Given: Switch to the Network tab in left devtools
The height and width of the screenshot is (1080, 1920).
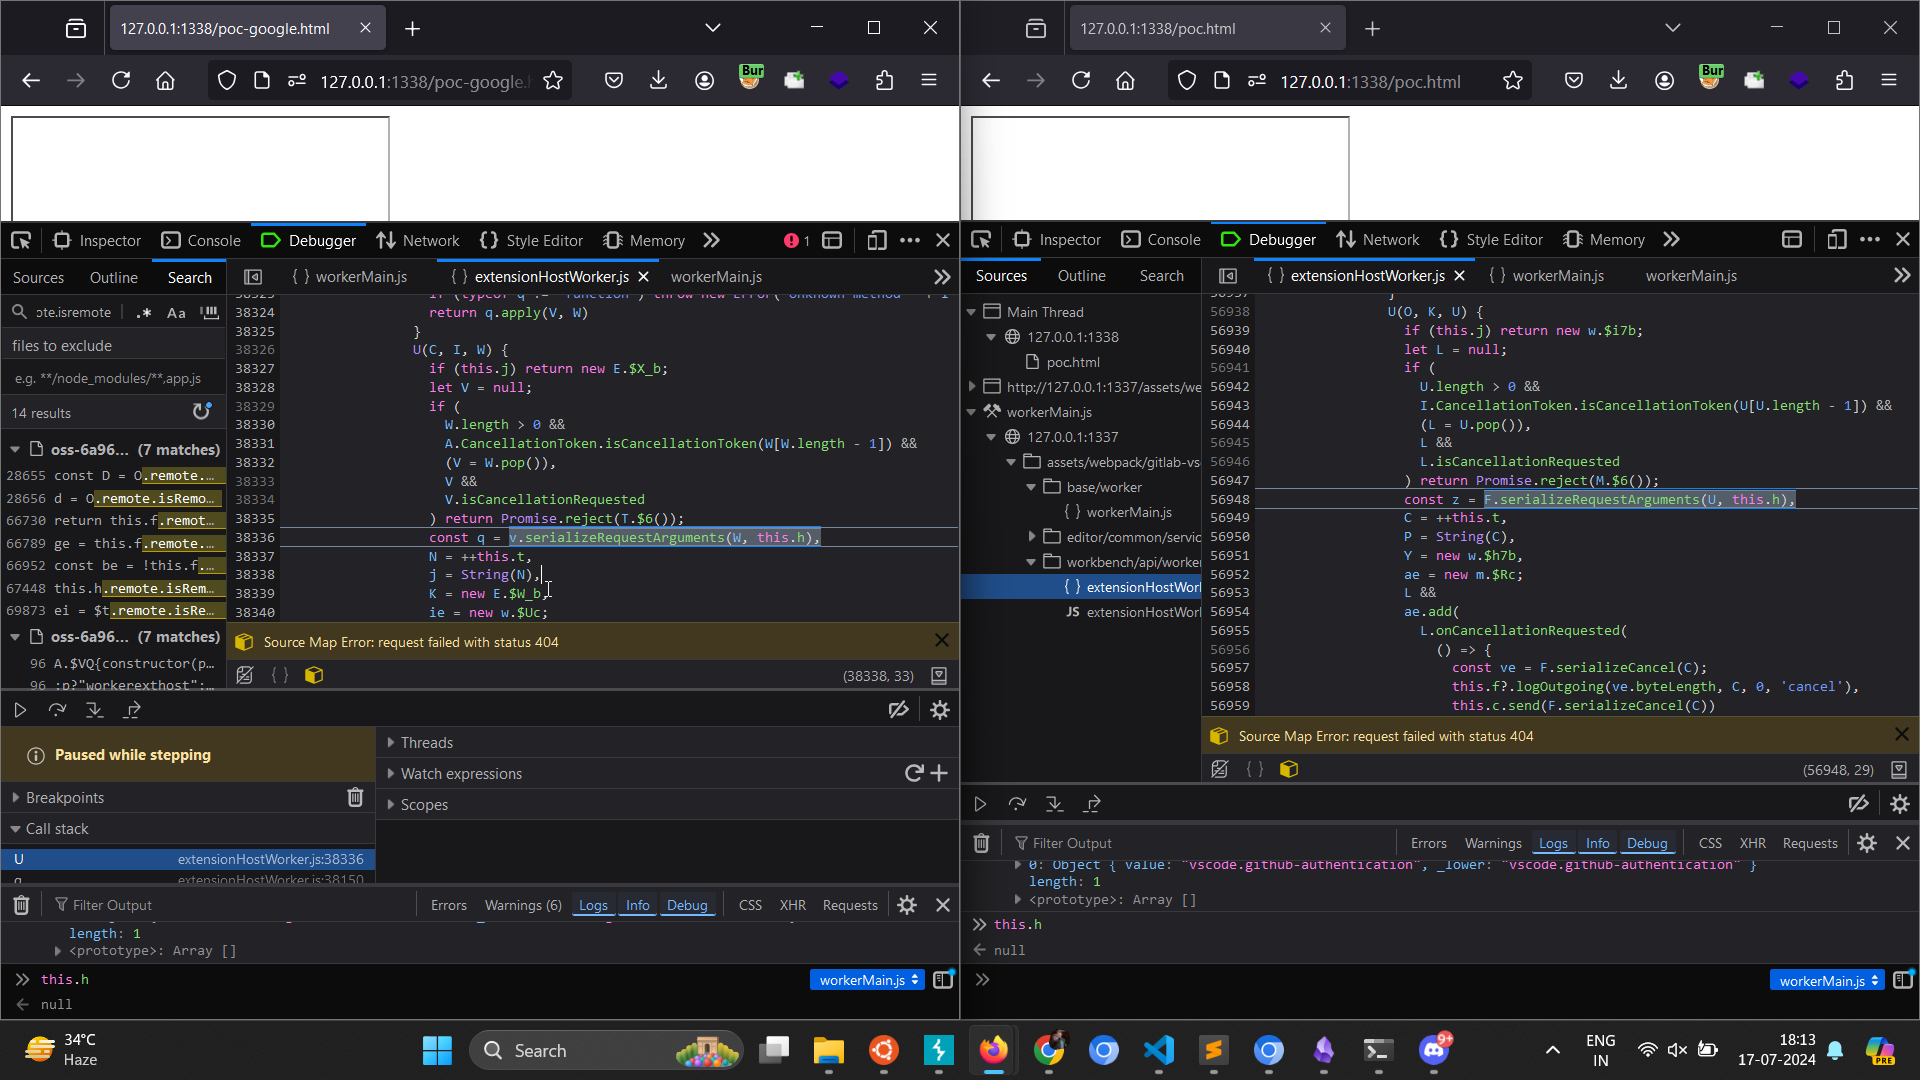Looking at the screenshot, I should click(x=418, y=240).
